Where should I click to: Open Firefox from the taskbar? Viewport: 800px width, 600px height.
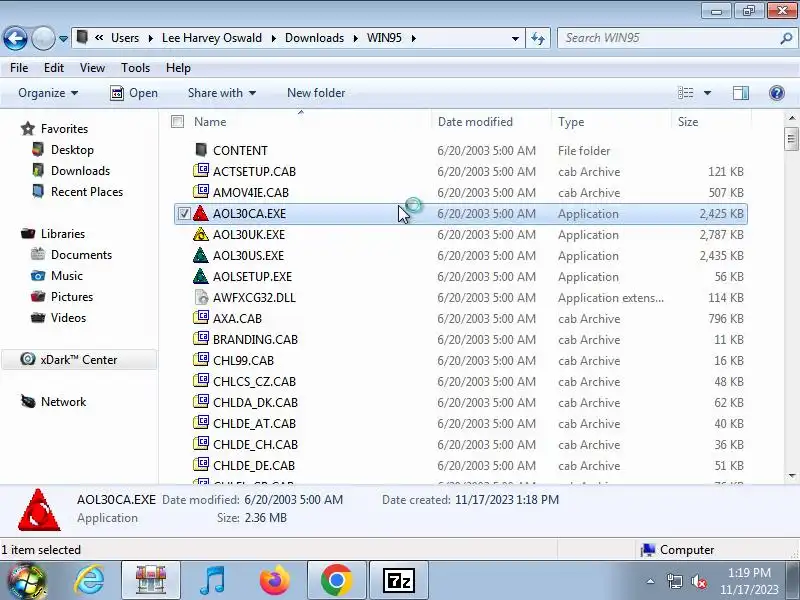274,581
